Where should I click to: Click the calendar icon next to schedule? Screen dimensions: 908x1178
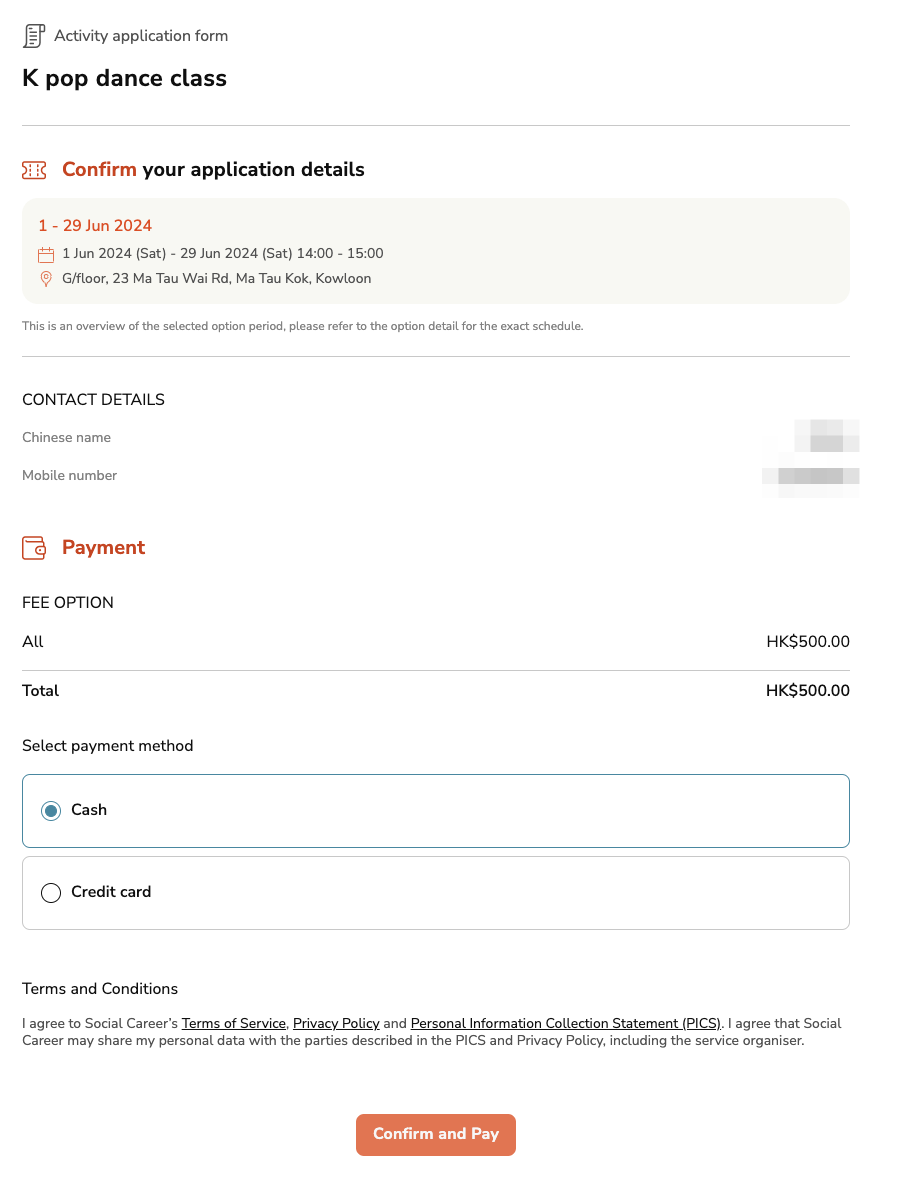click(46, 255)
